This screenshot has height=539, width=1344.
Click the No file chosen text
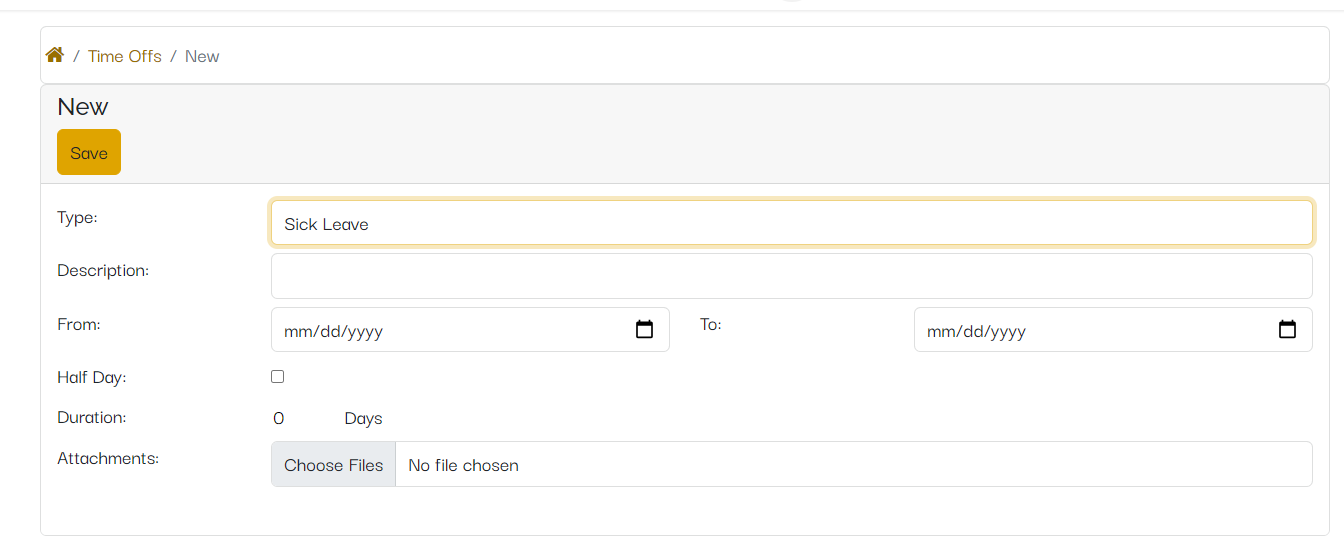463,465
